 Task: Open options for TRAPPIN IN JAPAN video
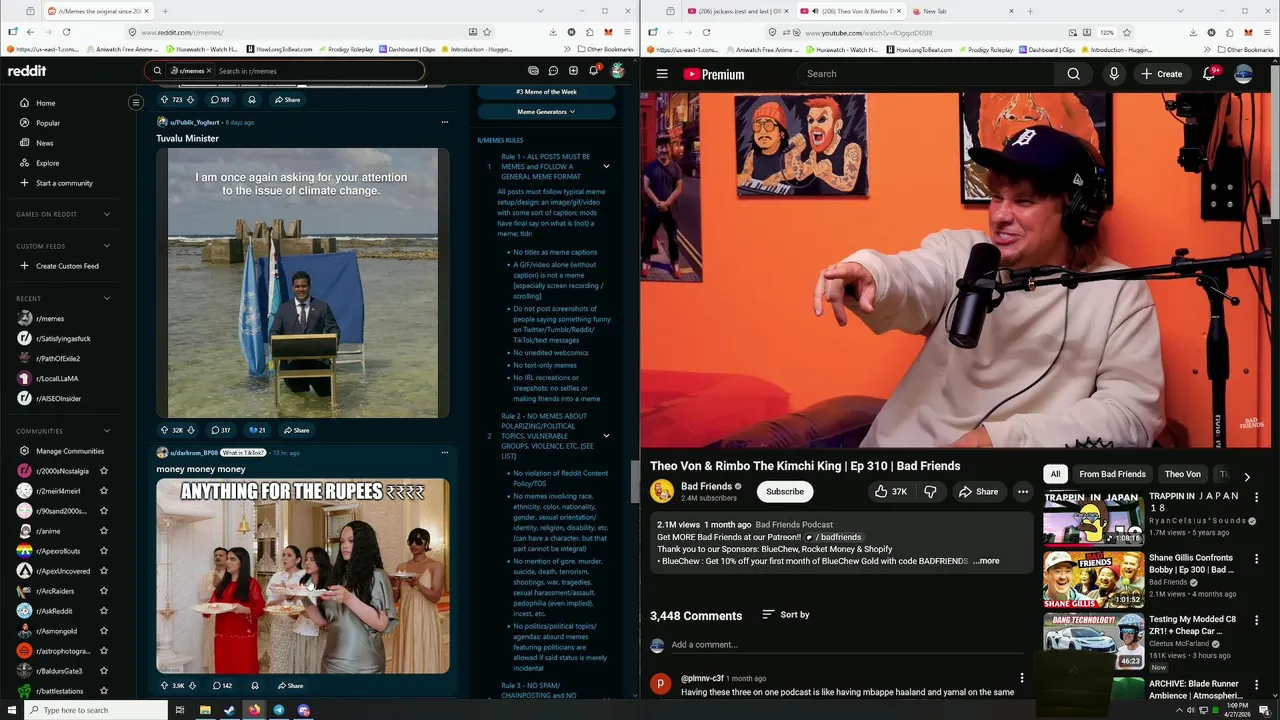click(x=1257, y=497)
